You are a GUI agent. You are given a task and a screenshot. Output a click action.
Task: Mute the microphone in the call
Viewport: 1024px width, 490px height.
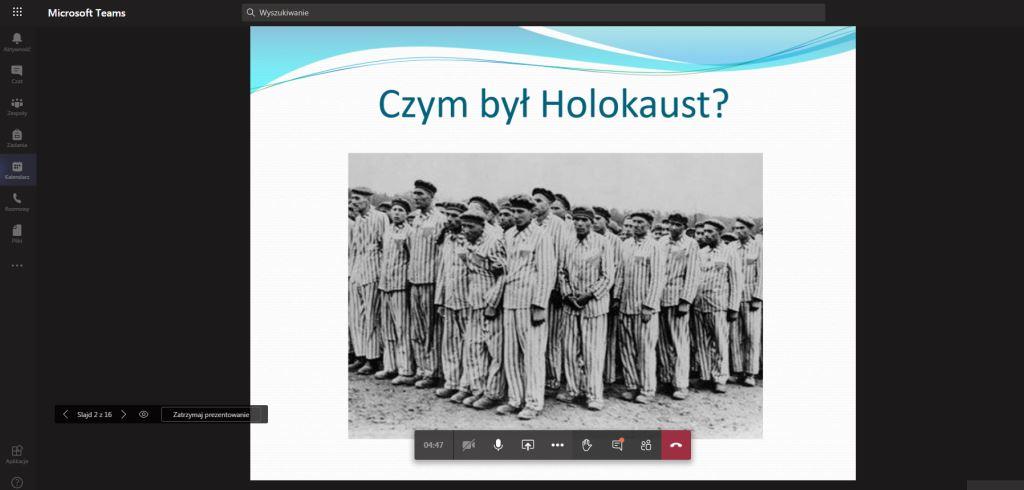point(498,445)
